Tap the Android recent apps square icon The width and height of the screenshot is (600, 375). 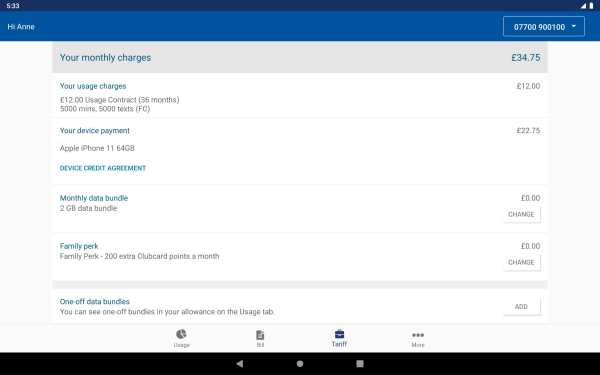point(360,364)
